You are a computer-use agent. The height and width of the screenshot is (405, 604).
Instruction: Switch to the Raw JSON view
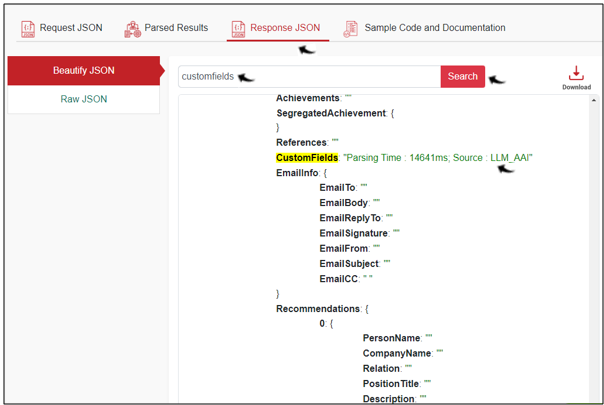tap(83, 99)
